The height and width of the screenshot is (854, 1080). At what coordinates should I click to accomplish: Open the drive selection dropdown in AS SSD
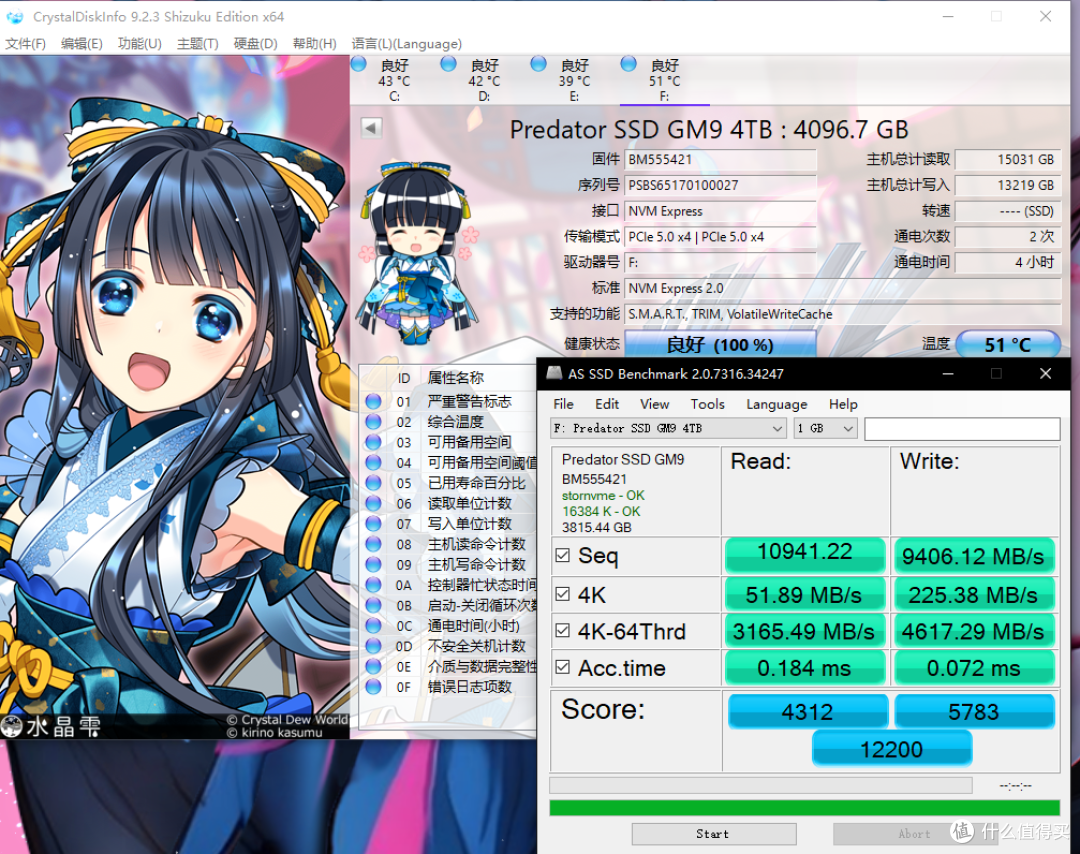tap(668, 428)
